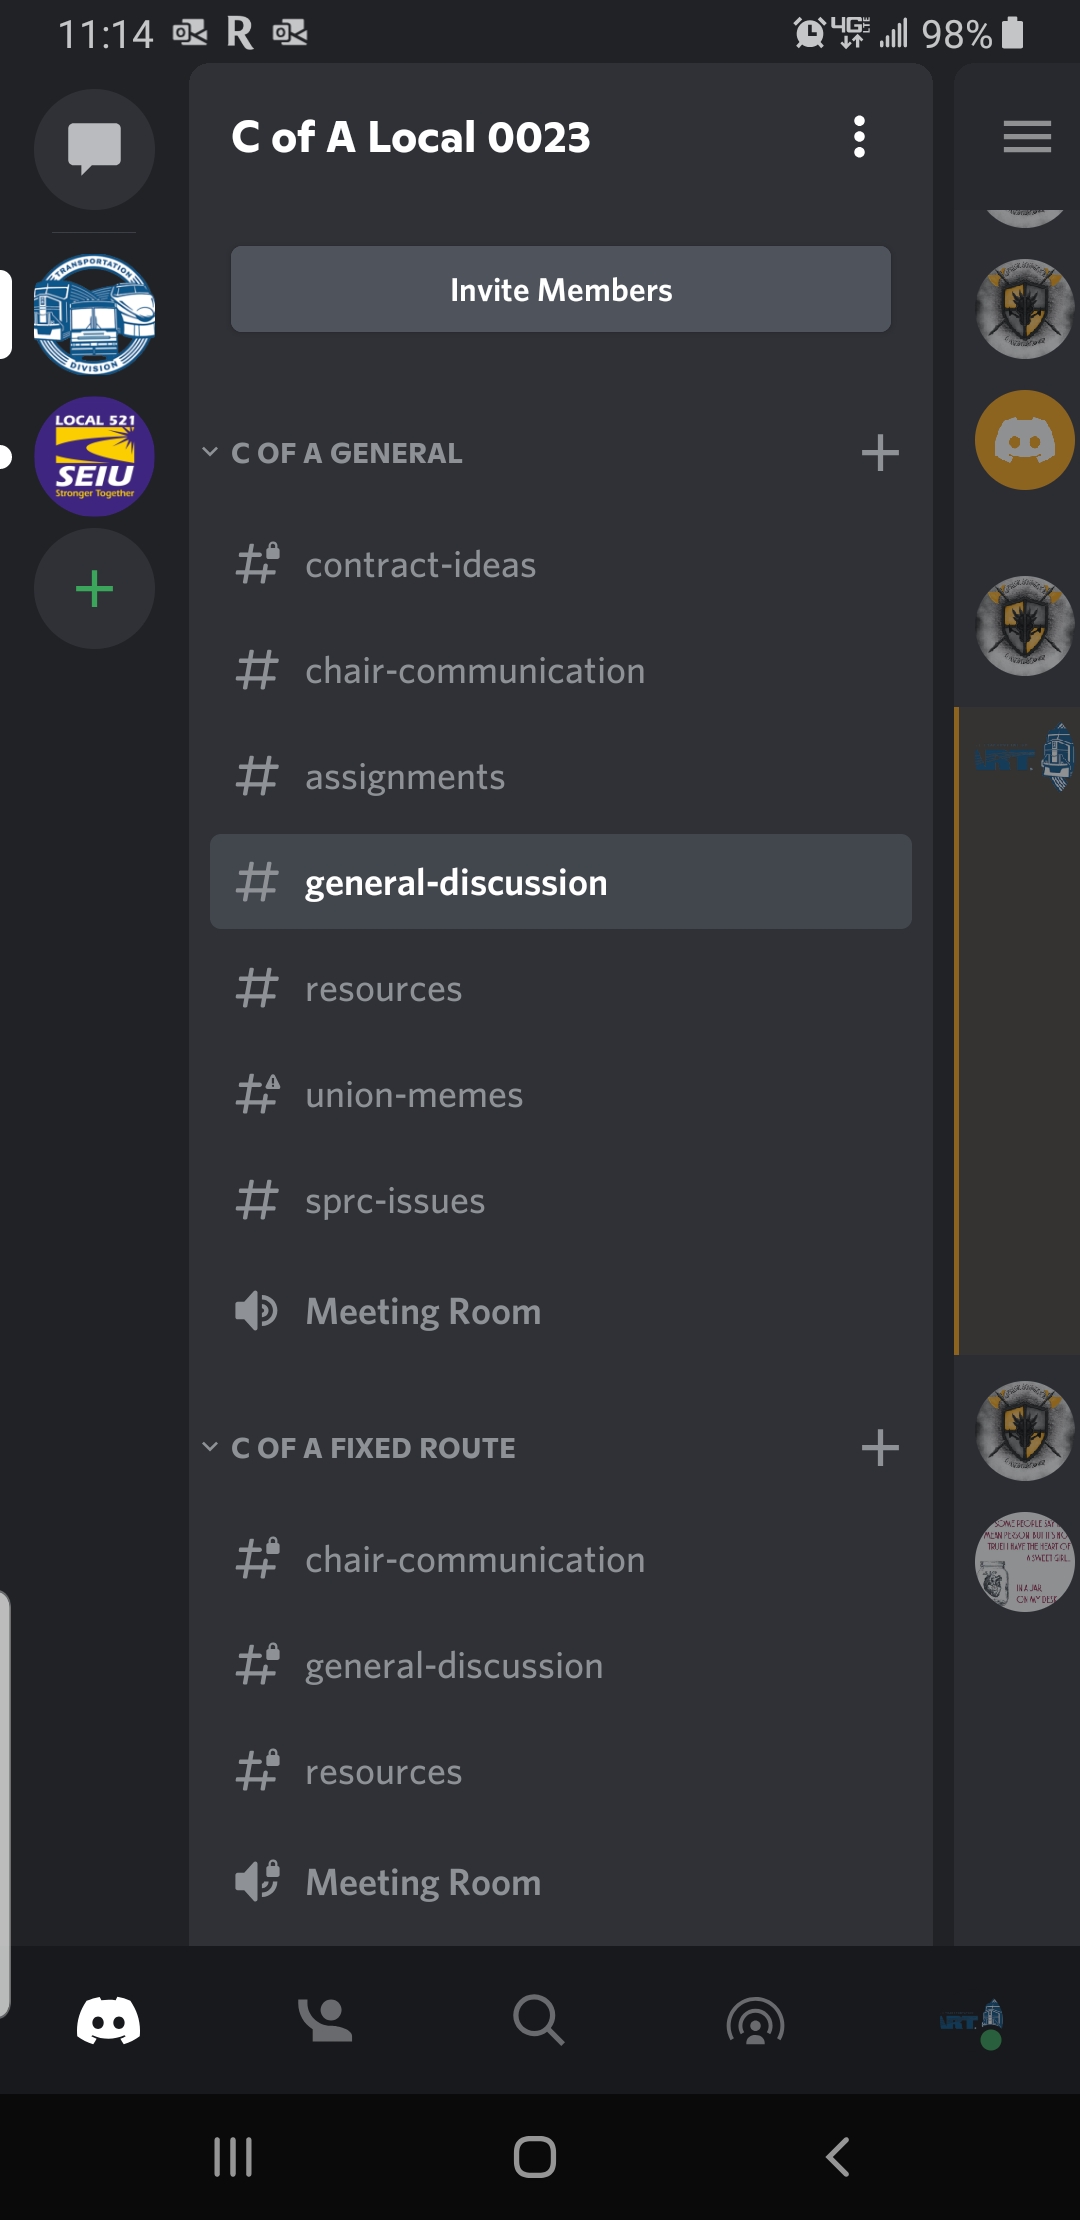Viewport: 1080px width, 2220px height.
Task: Add channel to C OF A GENERAL
Action: coord(880,453)
